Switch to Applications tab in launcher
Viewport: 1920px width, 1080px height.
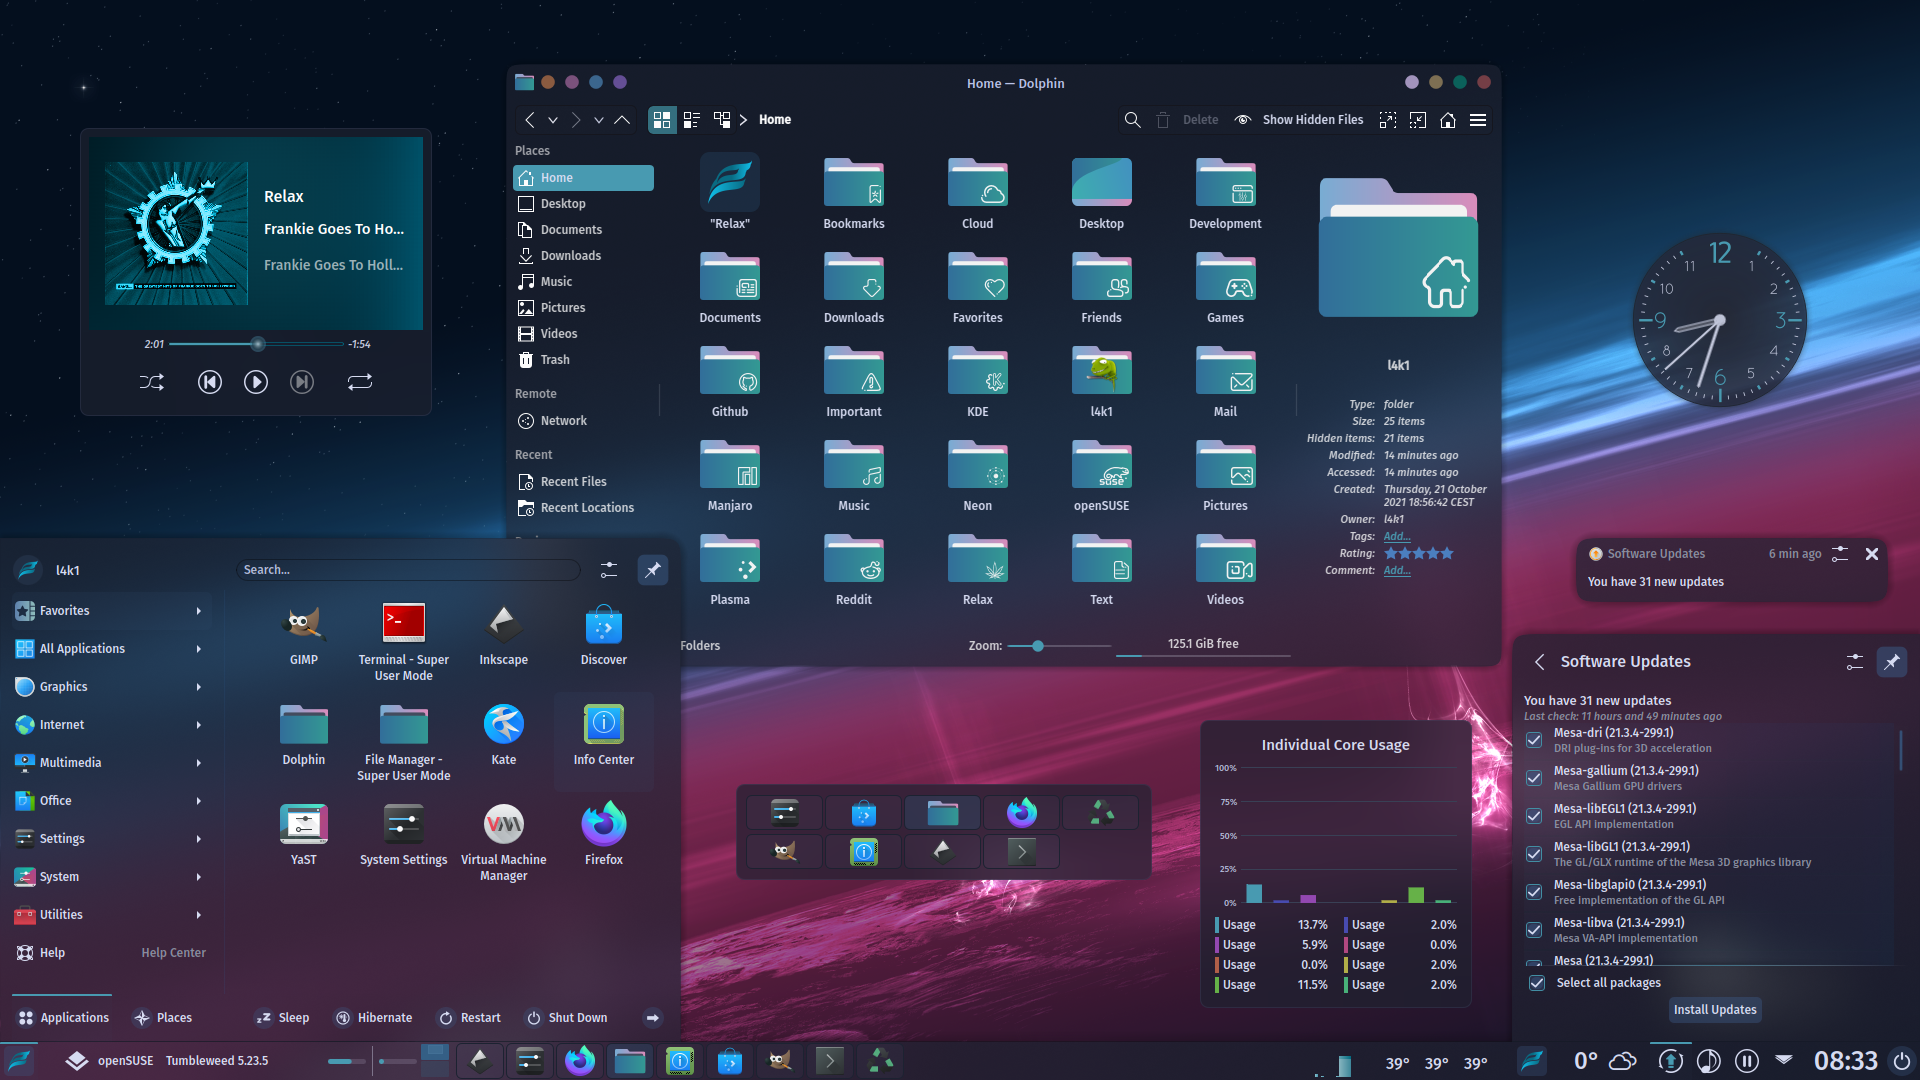coord(63,1018)
